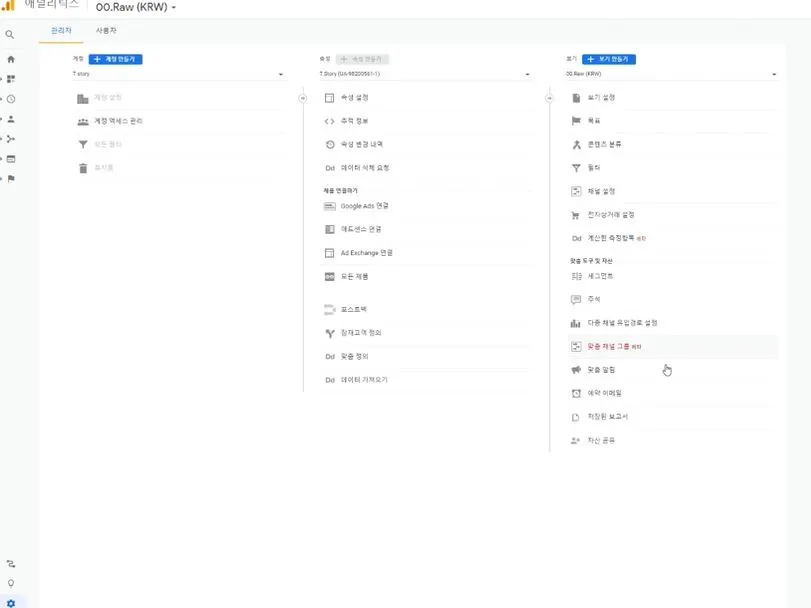The height and width of the screenshot is (608, 811).
Task: Open Customization via the dashboard grid icon
Action: pos(11,79)
